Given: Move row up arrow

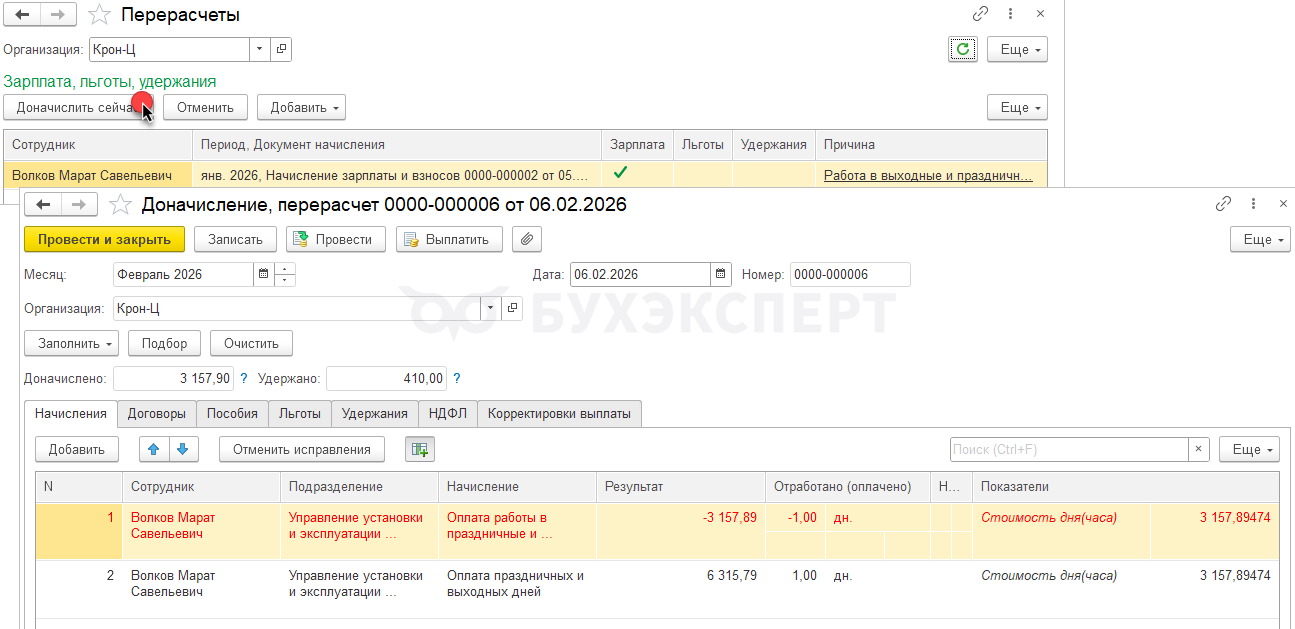Looking at the screenshot, I should tap(154, 449).
